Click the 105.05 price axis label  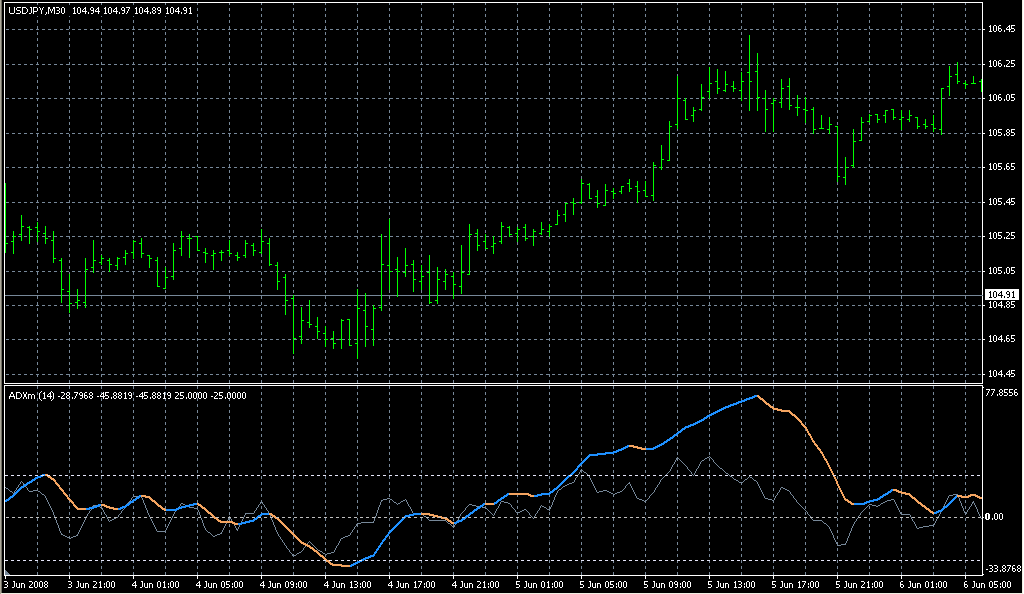[1000, 271]
